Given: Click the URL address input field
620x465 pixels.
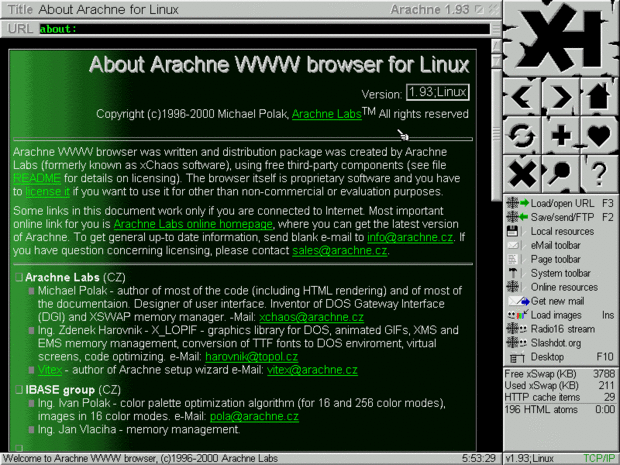Looking at the screenshot, I should 264,29.
